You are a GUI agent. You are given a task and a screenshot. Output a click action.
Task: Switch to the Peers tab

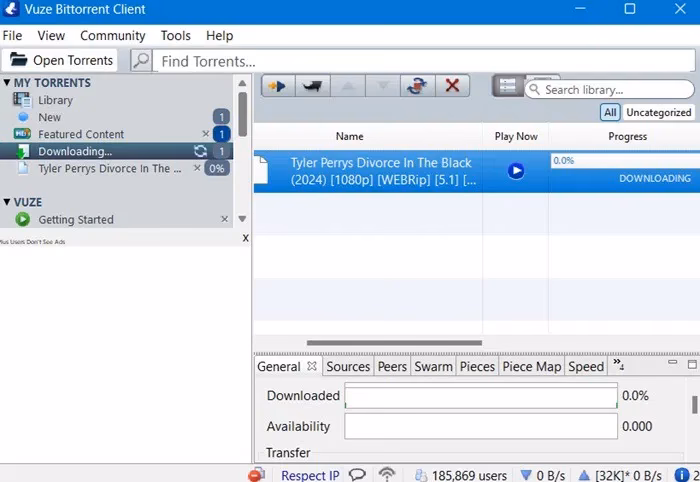(x=392, y=366)
